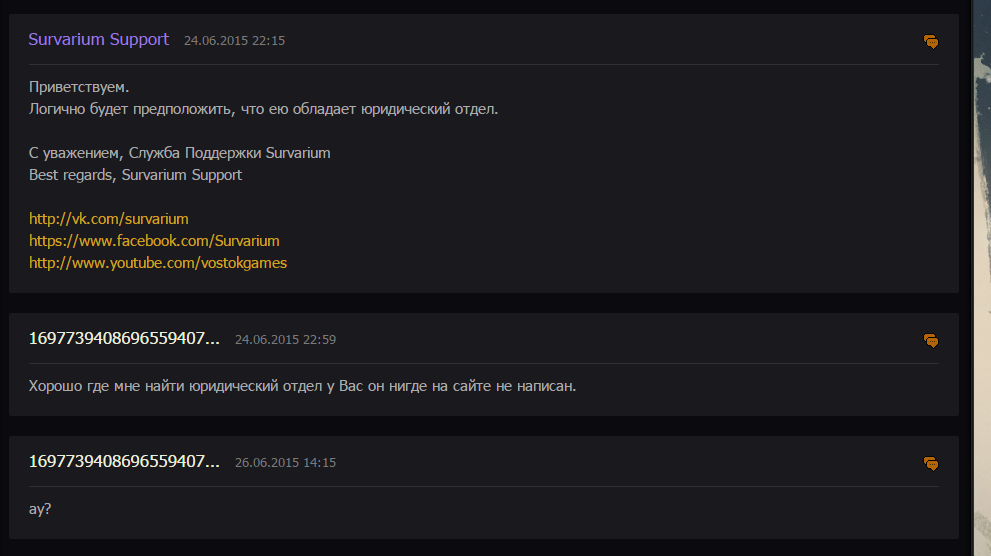Click the divider line under the Survarium Support header
991x556 pixels.
click(483, 65)
